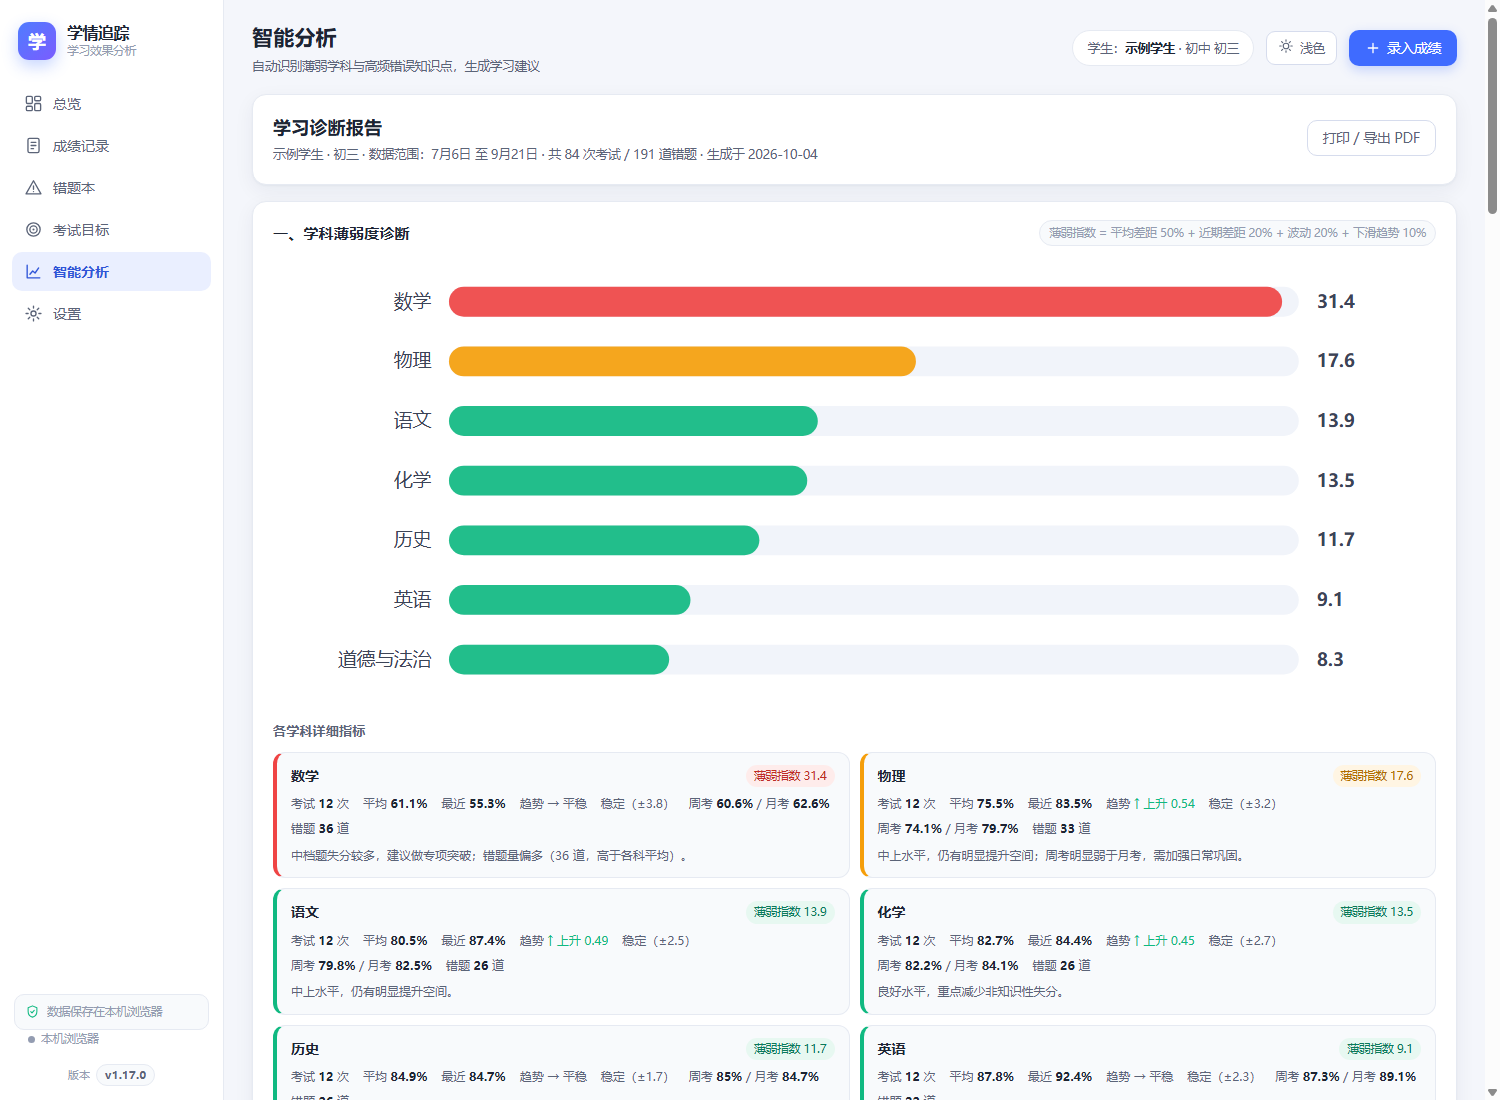
Task: Click the 设置 gear icon in sidebar
Action: 33,314
